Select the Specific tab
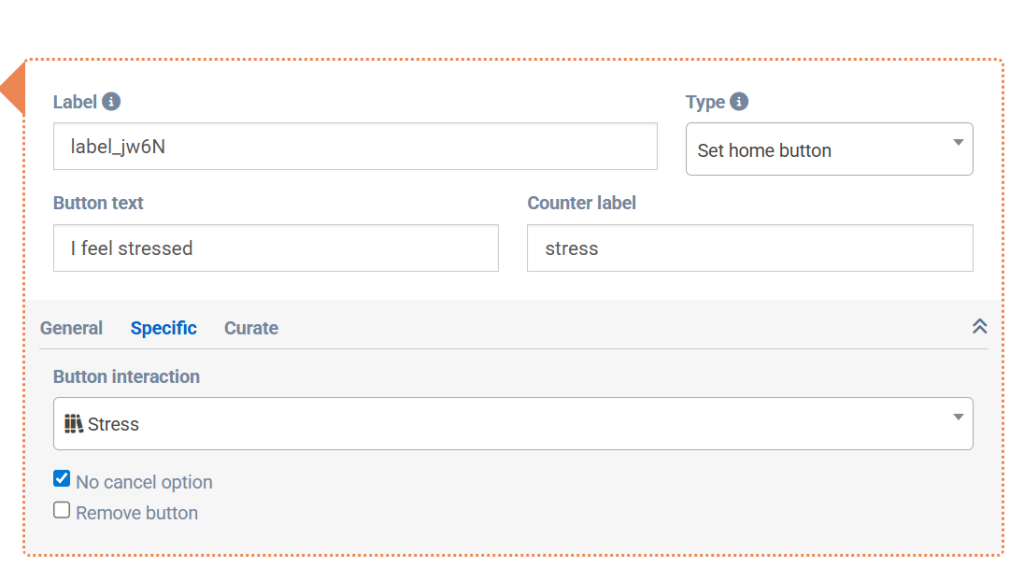The image size is (1024, 567). [163, 328]
